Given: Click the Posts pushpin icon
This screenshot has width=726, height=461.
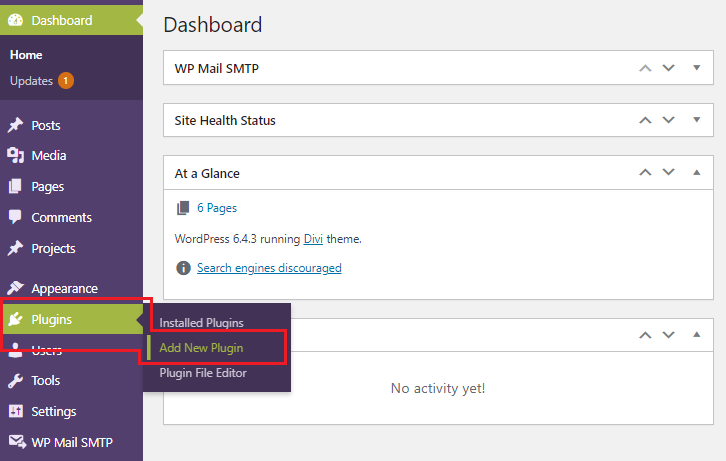Looking at the screenshot, I should tap(15, 125).
